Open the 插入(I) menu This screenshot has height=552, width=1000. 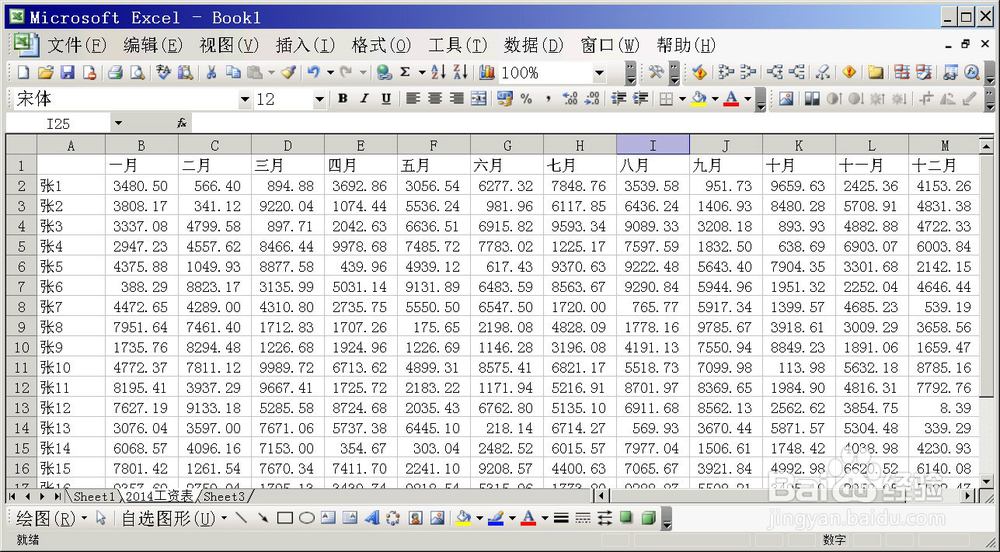tap(305, 45)
